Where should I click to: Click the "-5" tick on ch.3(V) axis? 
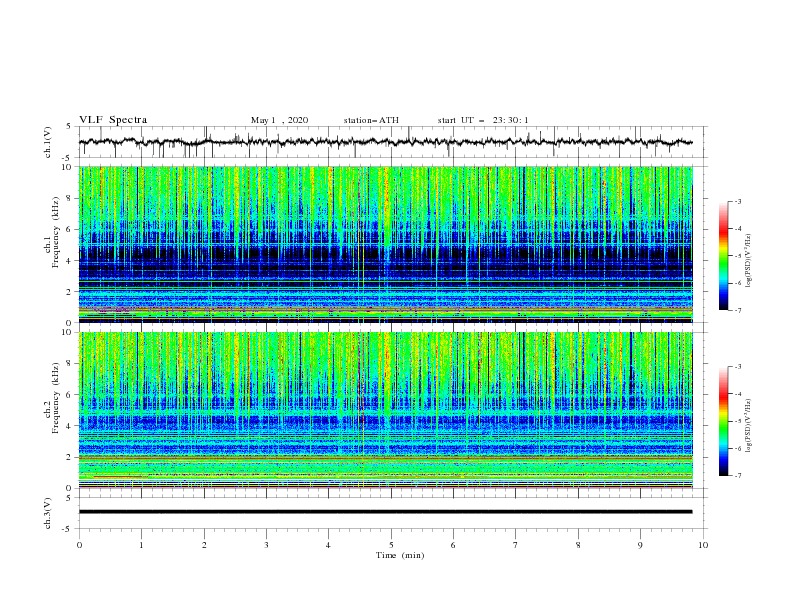pos(68,529)
